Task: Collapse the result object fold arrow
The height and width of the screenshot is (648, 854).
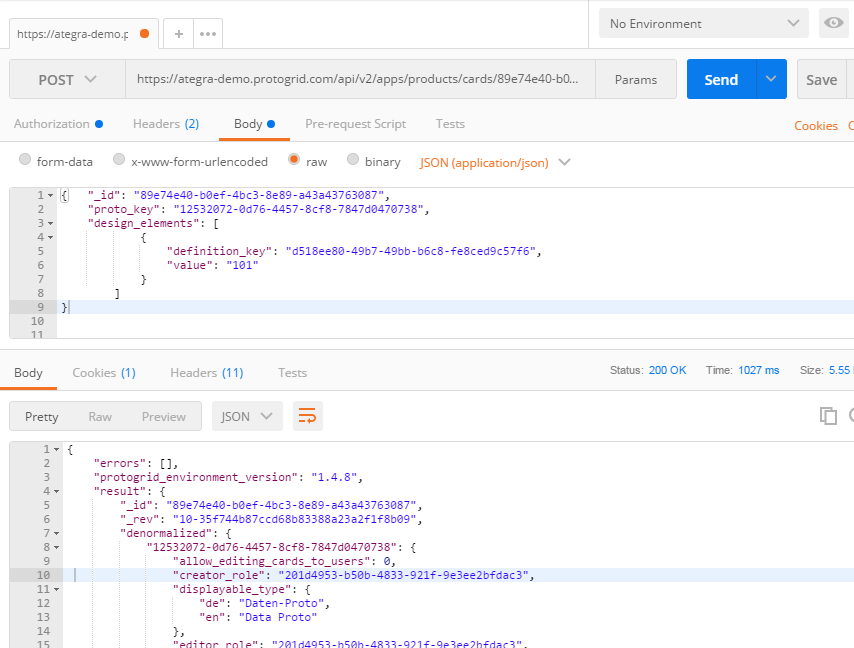Action: coord(57,491)
